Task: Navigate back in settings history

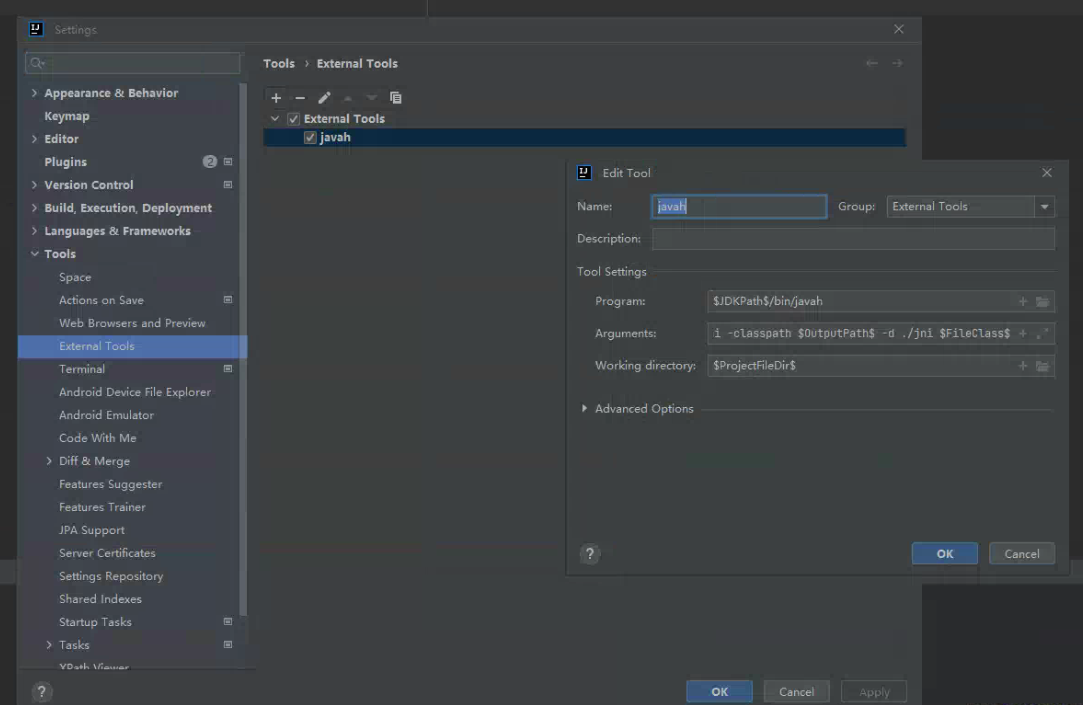Action: (x=872, y=63)
